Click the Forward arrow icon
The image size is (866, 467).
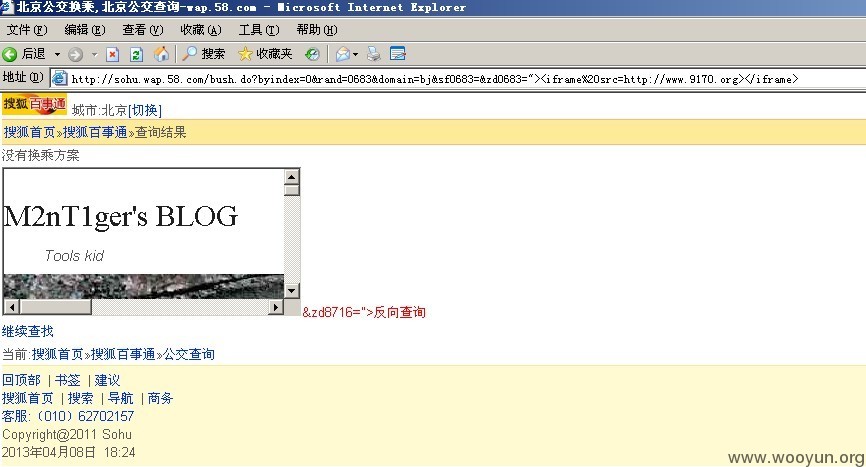[x=76, y=54]
